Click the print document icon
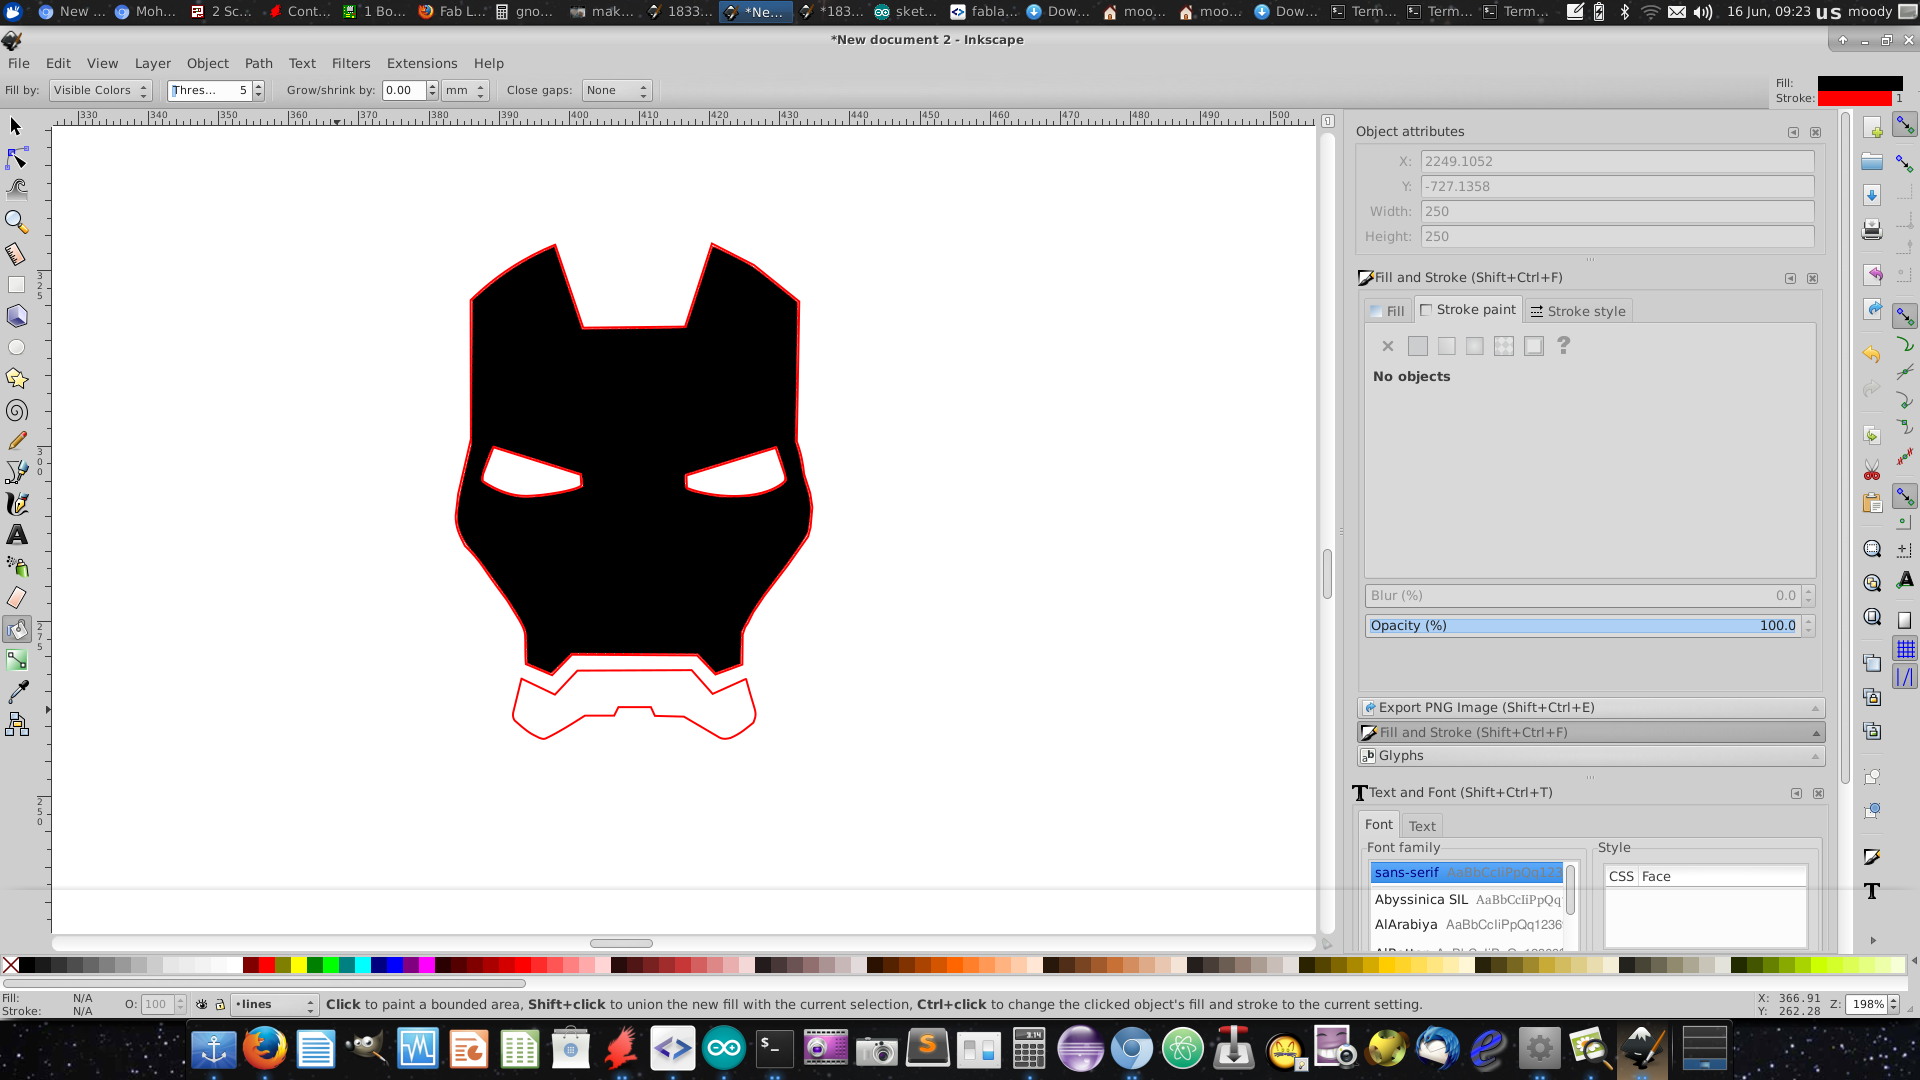The height and width of the screenshot is (1080, 1920). [1872, 229]
